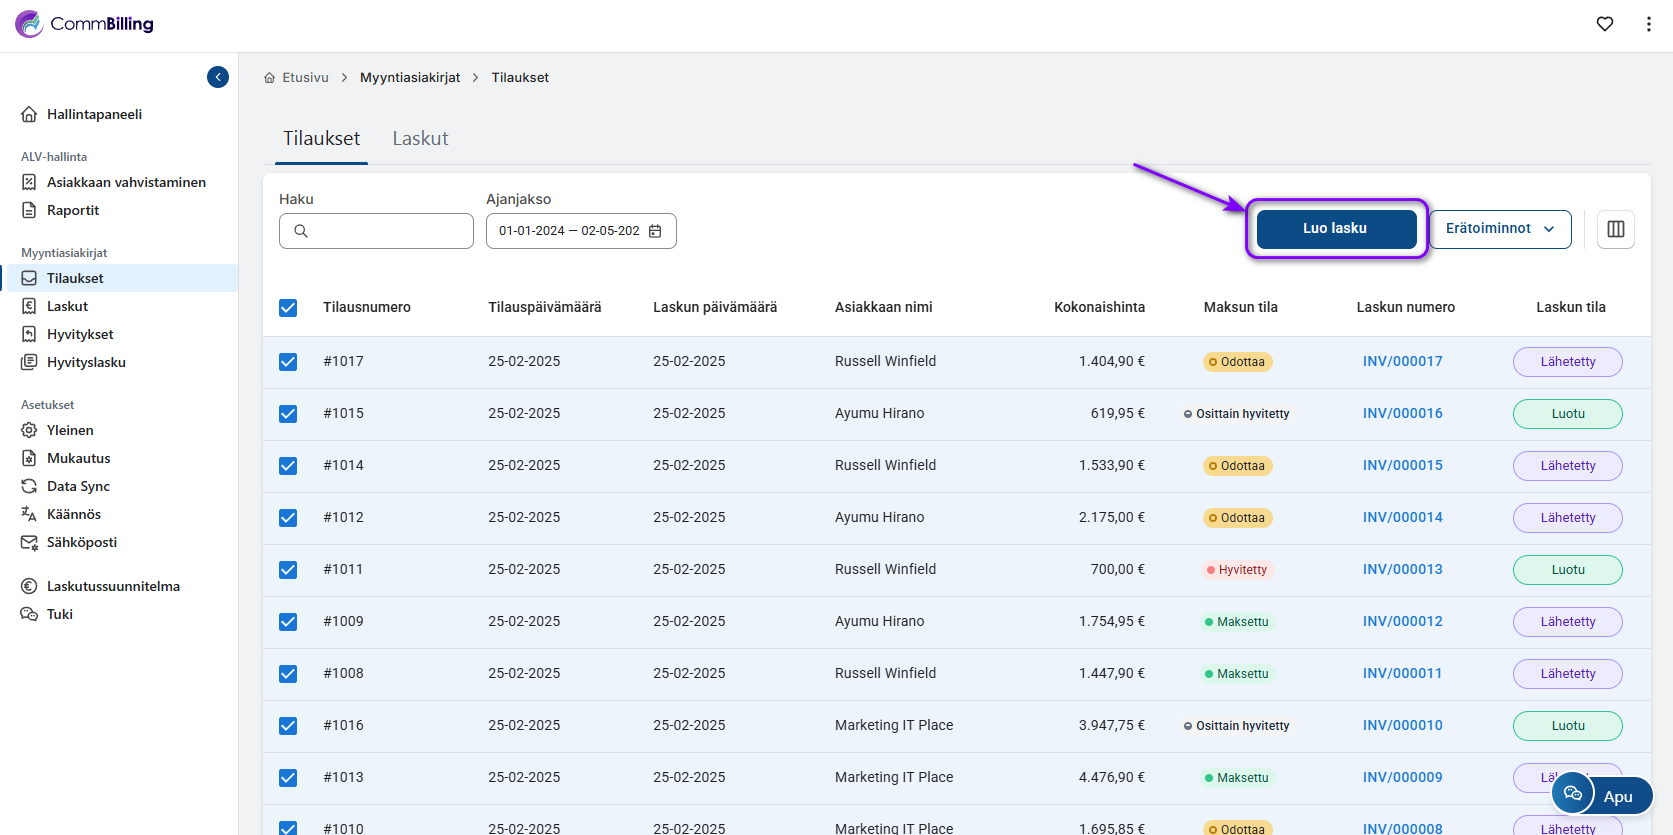
Task: Uncheck the checkbox for order #1017
Action: (288, 362)
